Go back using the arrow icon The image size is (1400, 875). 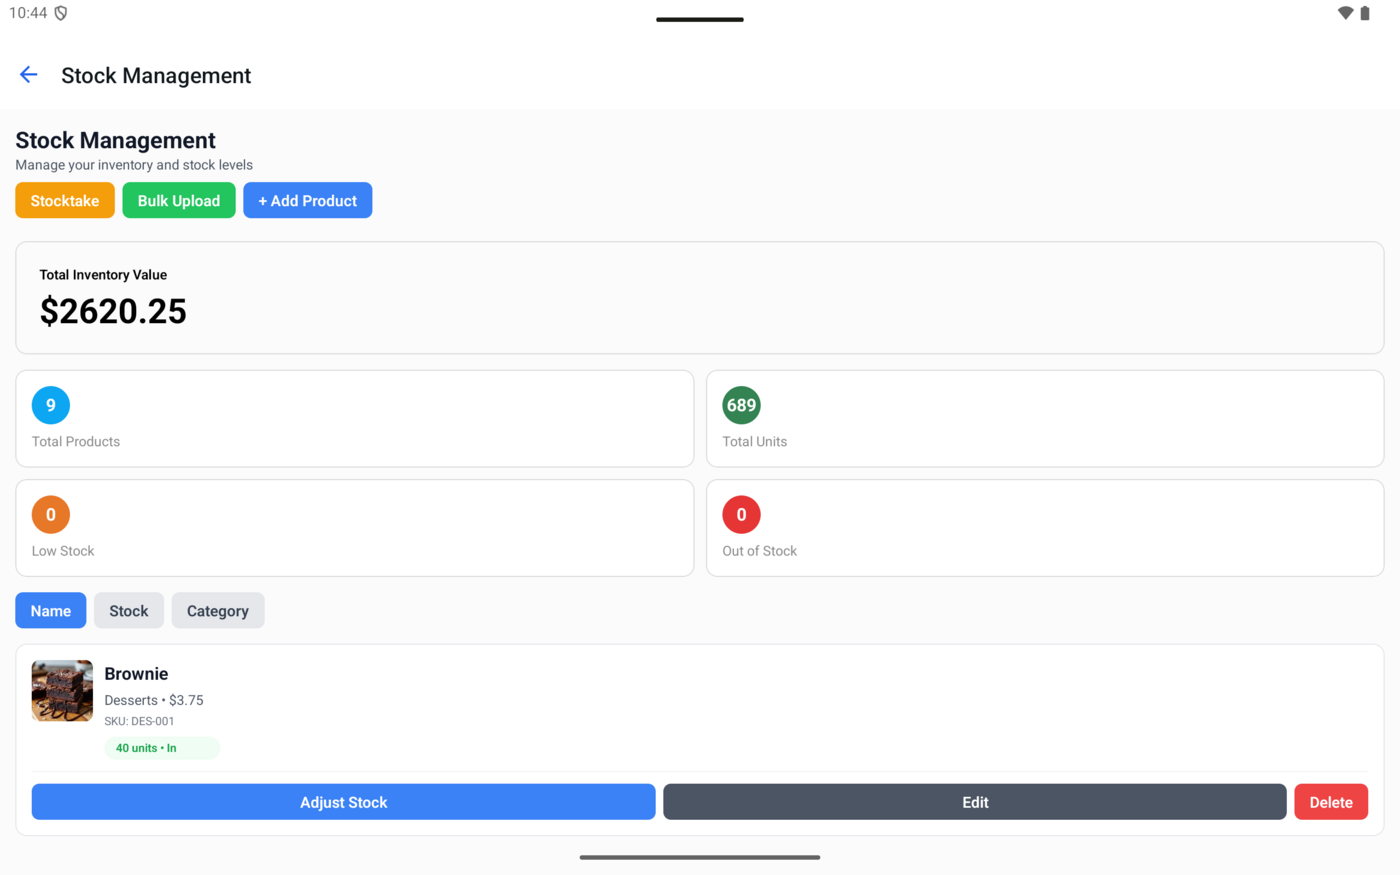coord(29,75)
